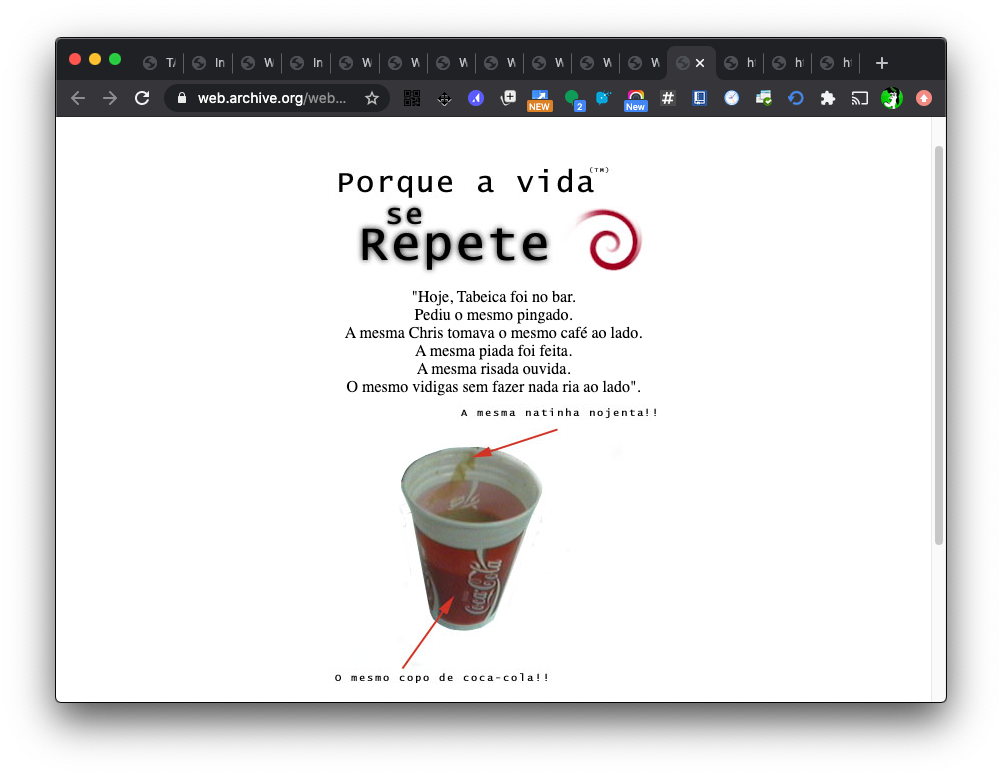
Task: Open the user profile avatar
Action: (891, 98)
